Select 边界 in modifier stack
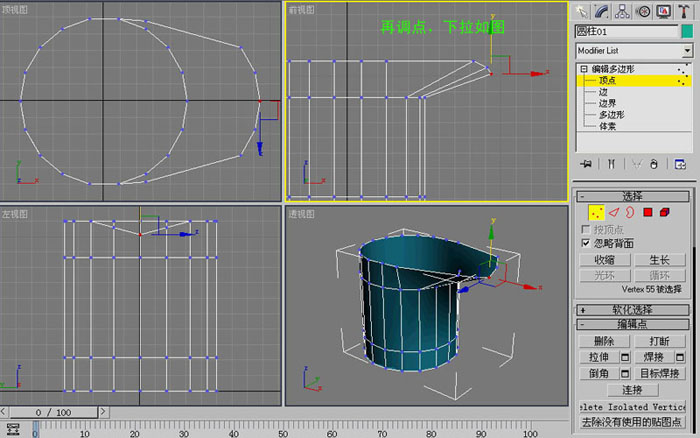 pyautogui.click(x=607, y=103)
